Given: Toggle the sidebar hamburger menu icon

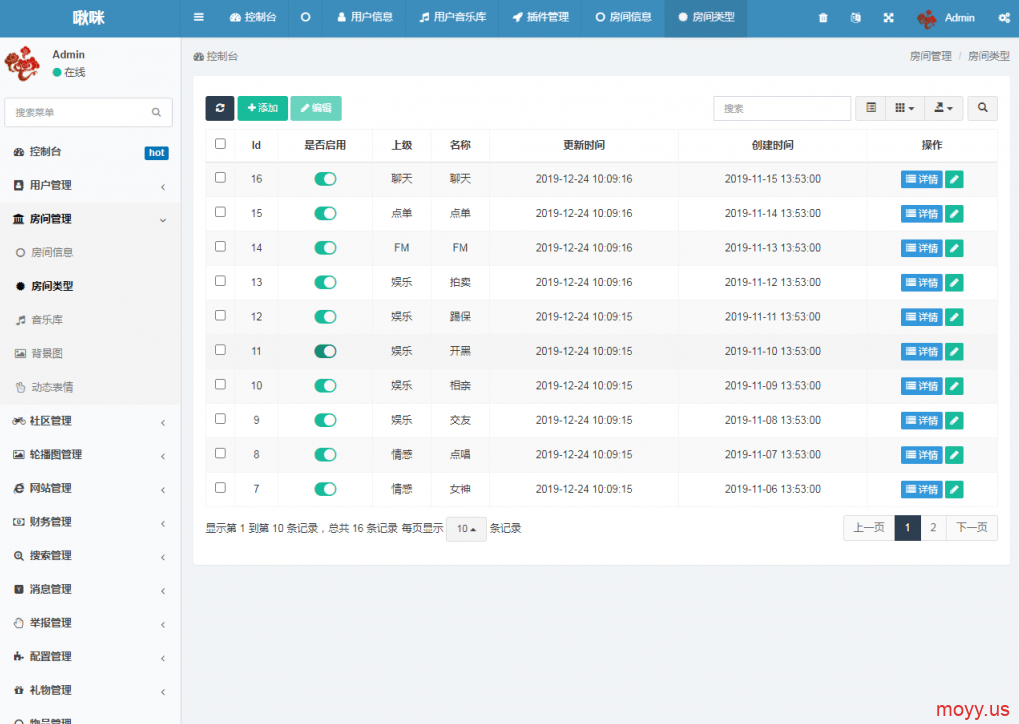Looking at the screenshot, I should pyautogui.click(x=199, y=18).
